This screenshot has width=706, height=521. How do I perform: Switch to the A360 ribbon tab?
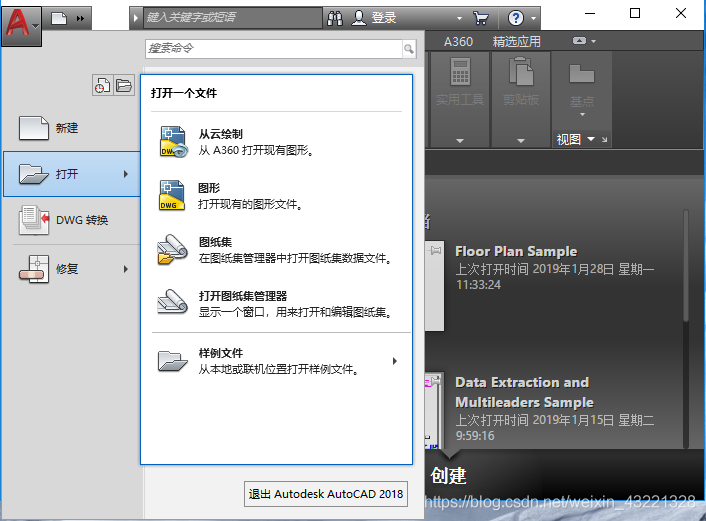pyautogui.click(x=458, y=42)
